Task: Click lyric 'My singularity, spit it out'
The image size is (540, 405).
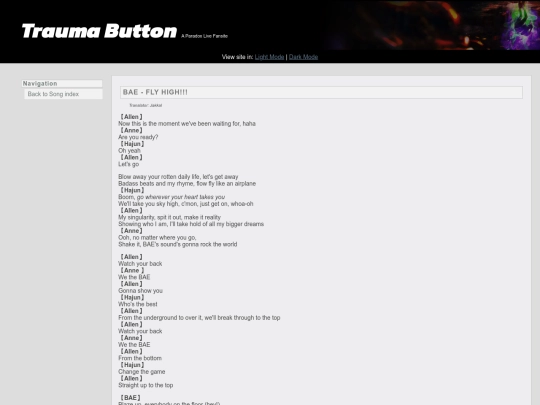Action: (x=169, y=217)
